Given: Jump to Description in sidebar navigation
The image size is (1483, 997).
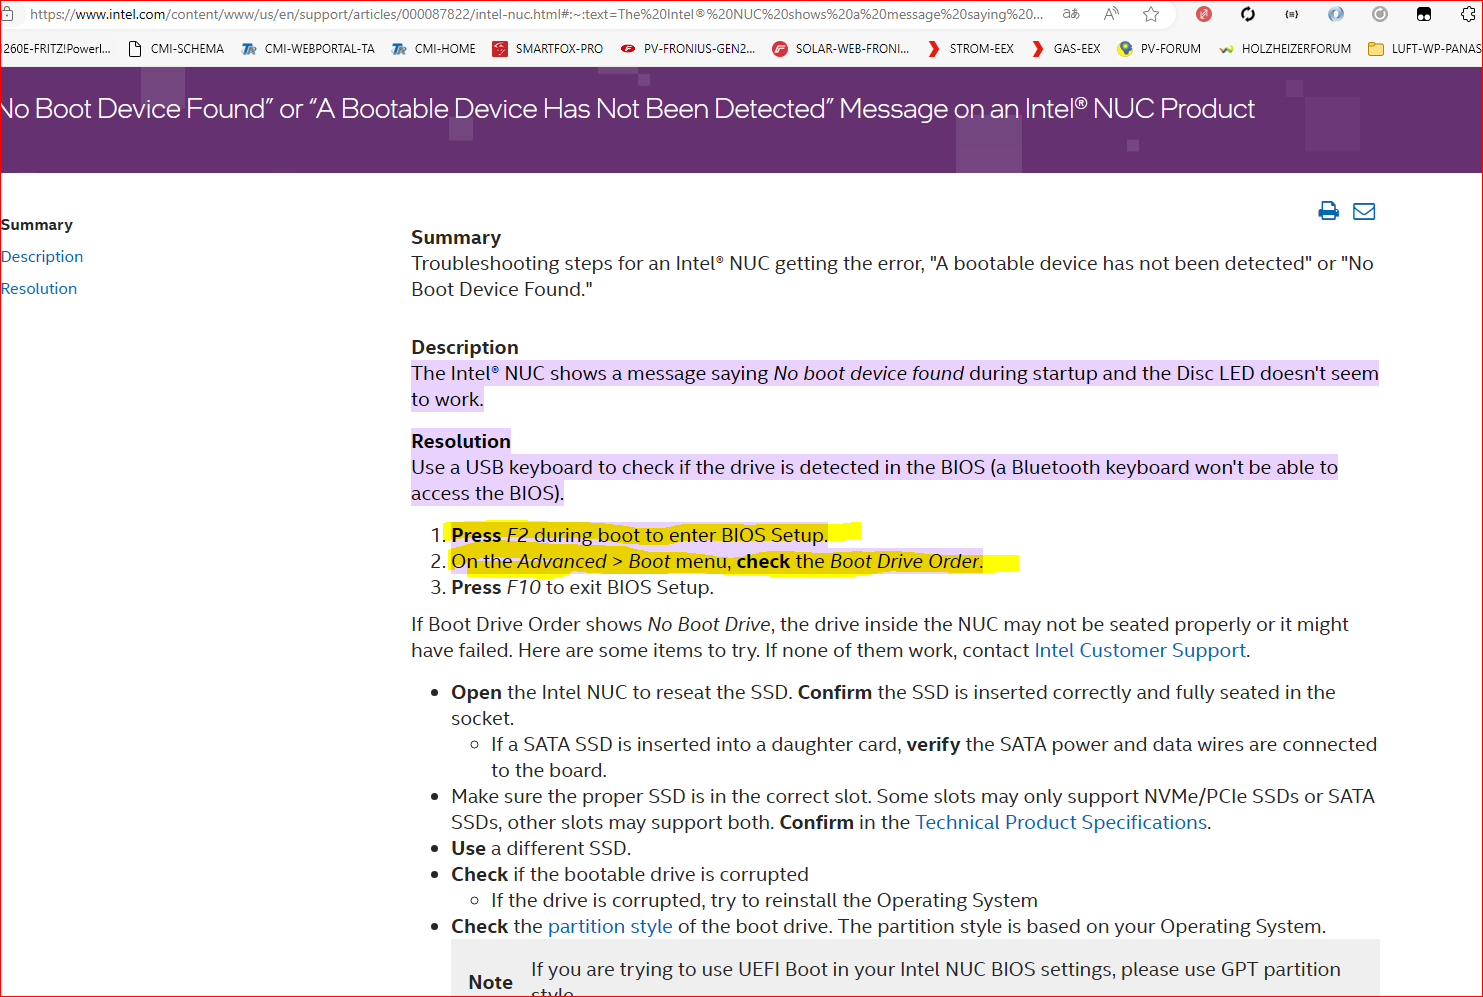Looking at the screenshot, I should click(42, 257).
